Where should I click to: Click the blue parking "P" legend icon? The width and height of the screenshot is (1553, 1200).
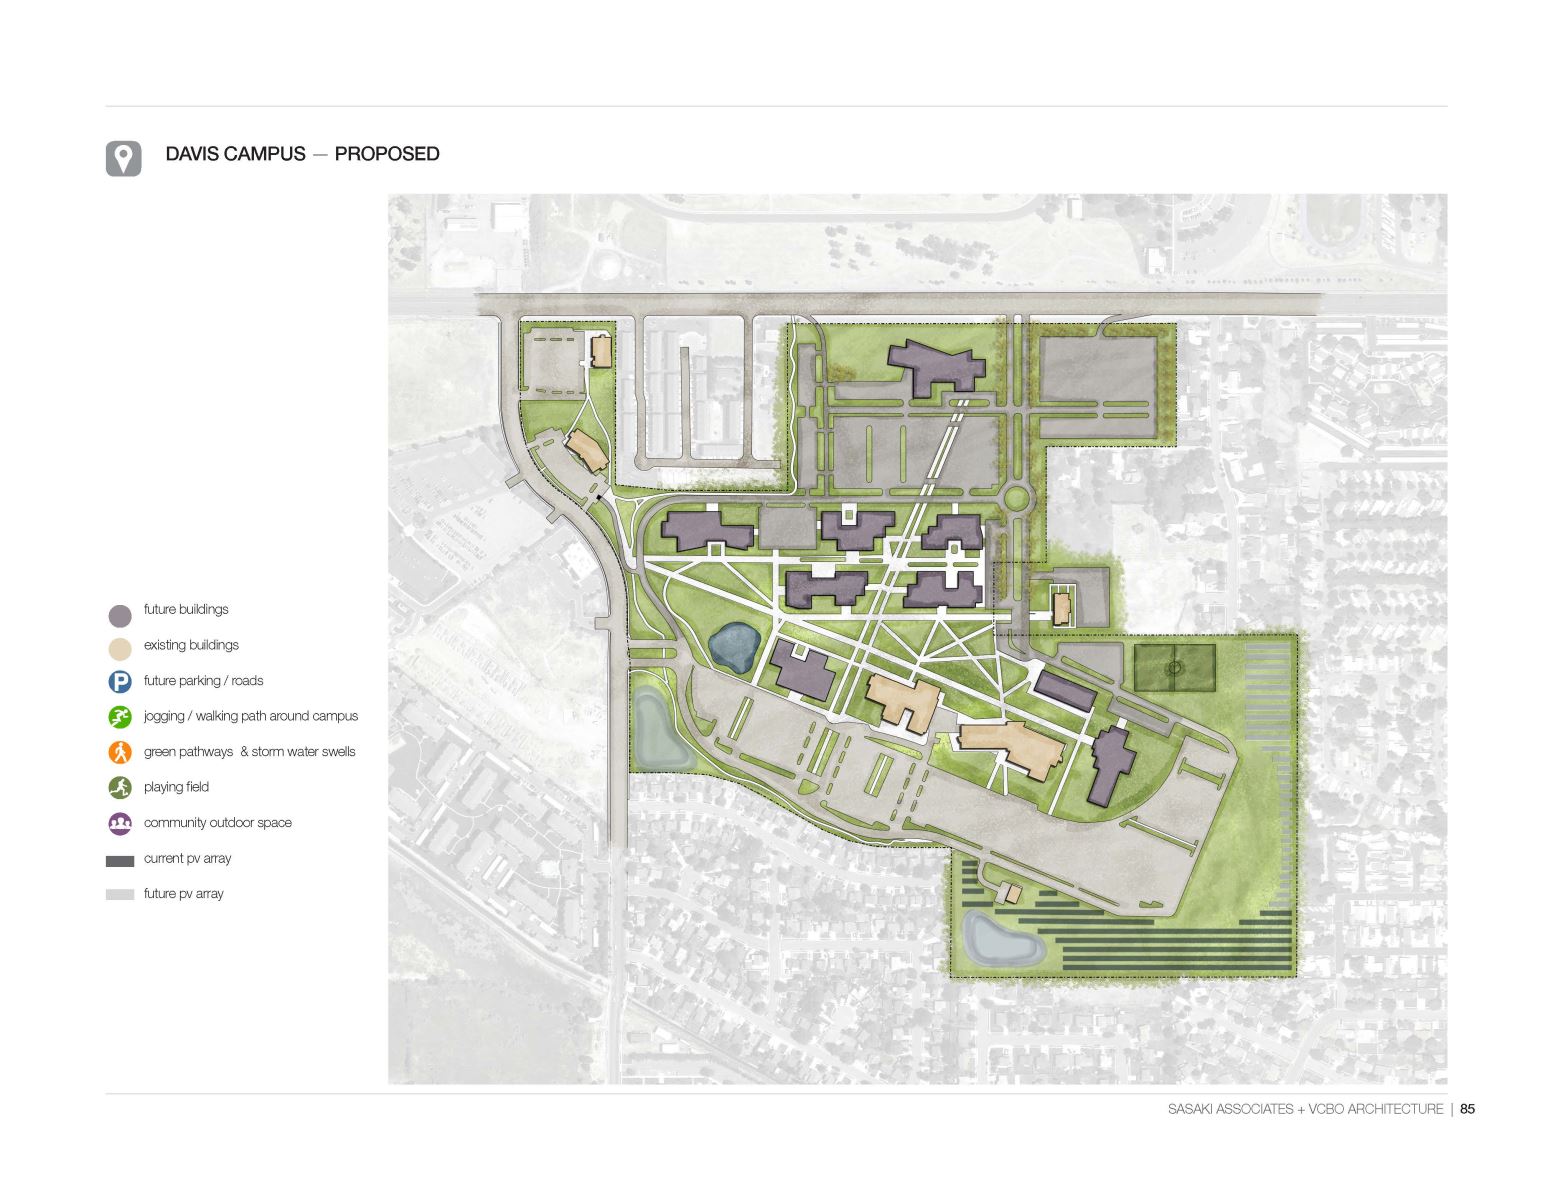coord(120,682)
